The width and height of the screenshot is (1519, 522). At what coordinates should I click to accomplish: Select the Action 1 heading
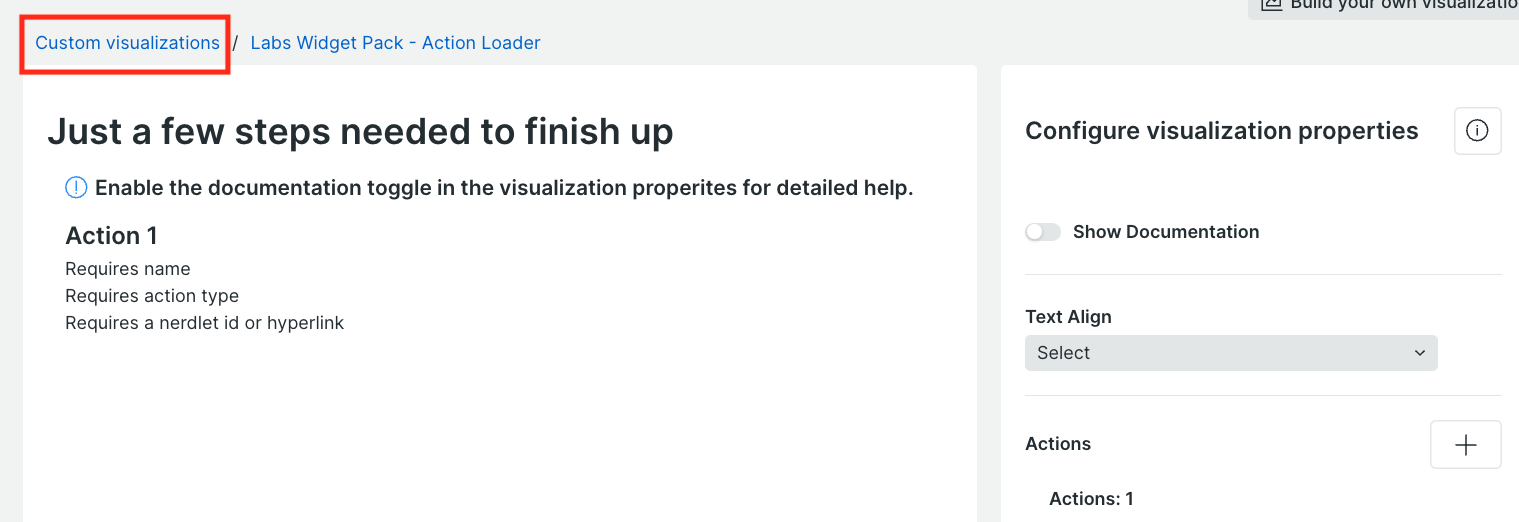point(111,236)
